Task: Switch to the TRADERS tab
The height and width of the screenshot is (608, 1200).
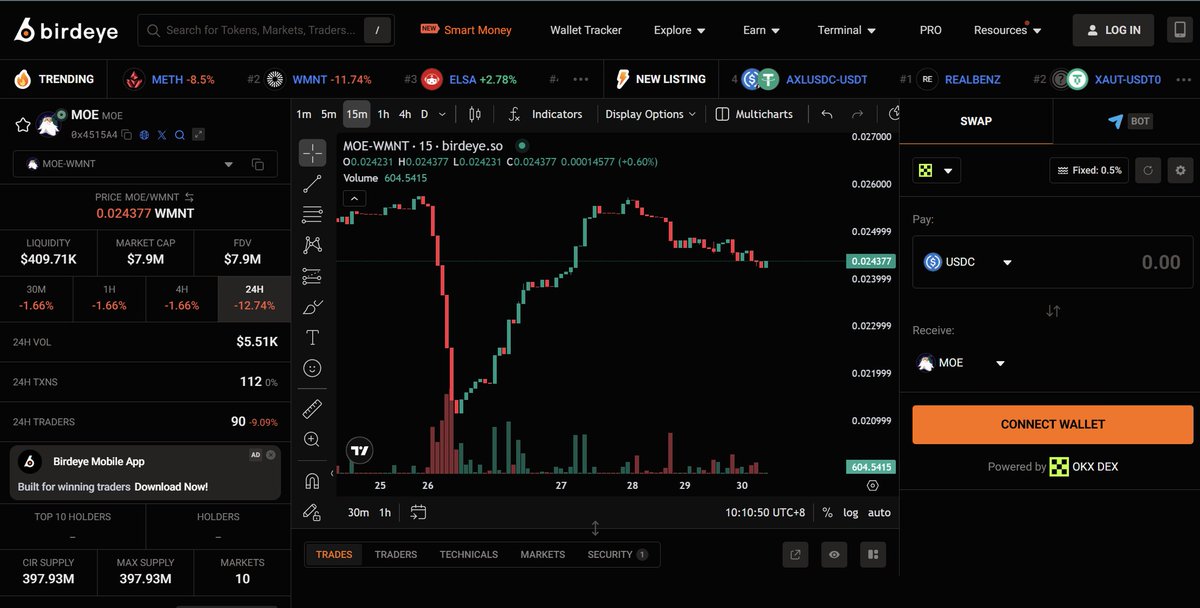Action: click(x=396, y=554)
